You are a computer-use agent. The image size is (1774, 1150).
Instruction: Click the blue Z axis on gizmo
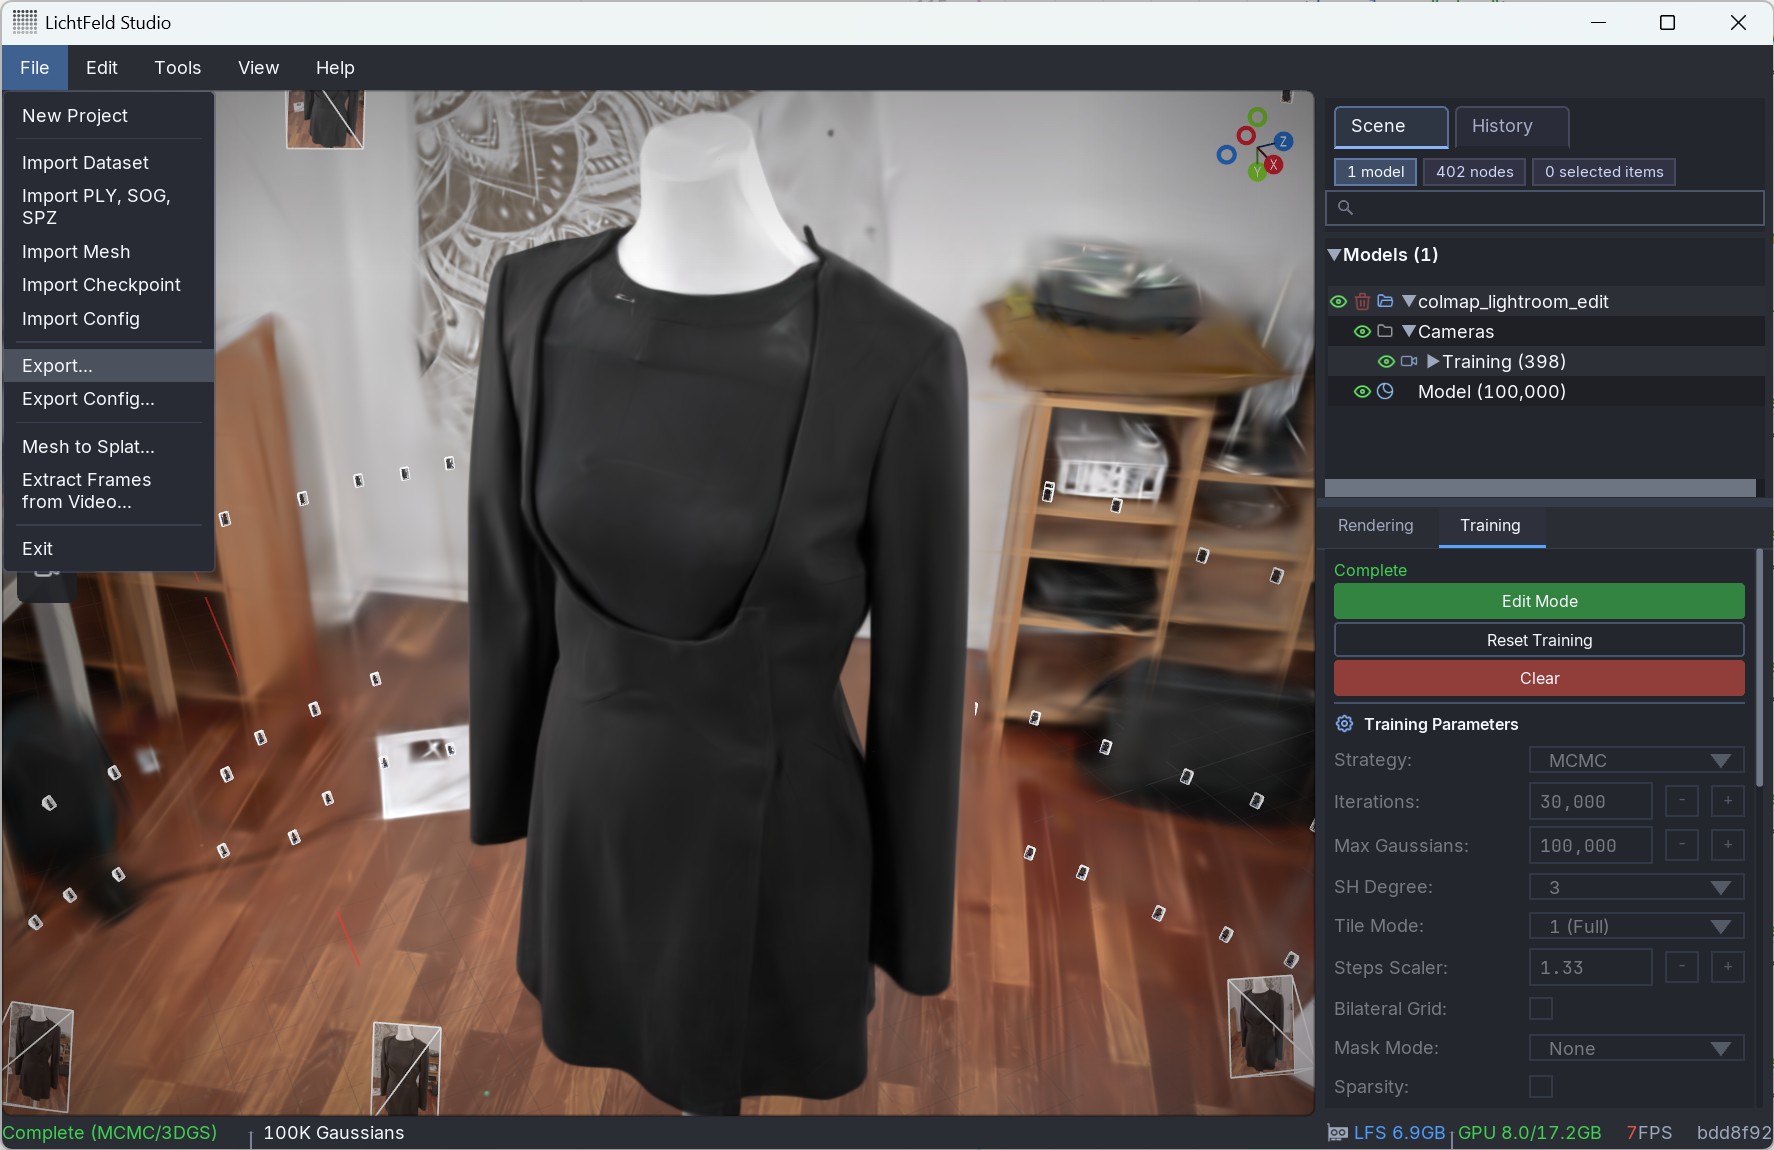tap(1283, 142)
